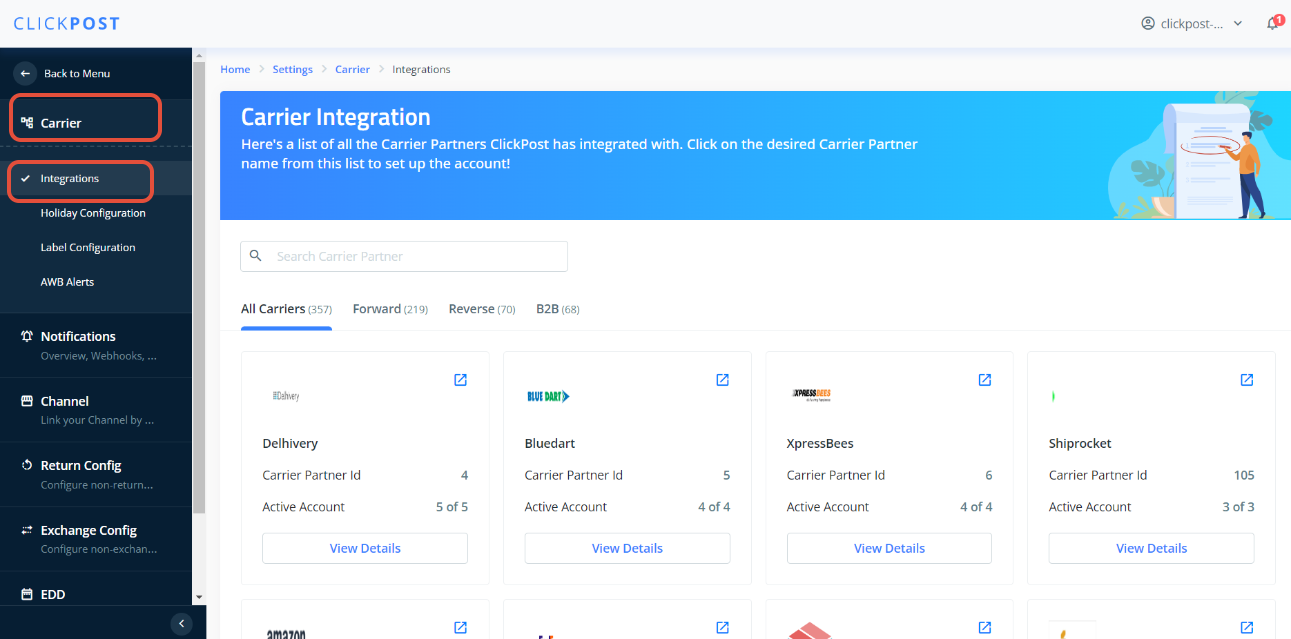Switch to the Forward tab
The height and width of the screenshot is (639, 1291).
tap(390, 309)
